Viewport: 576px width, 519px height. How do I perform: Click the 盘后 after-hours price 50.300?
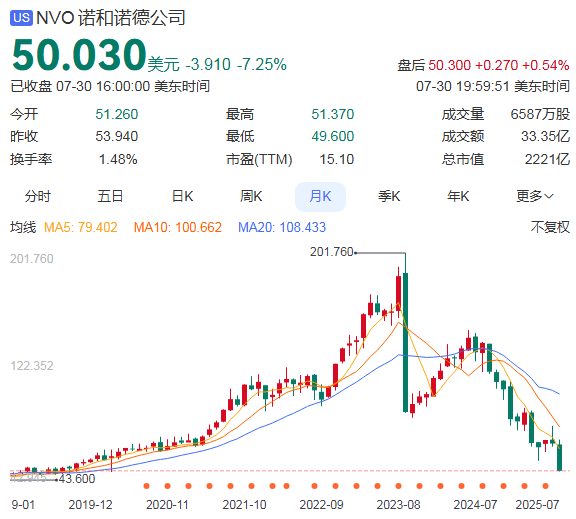pyautogui.click(x=450, y=65)
